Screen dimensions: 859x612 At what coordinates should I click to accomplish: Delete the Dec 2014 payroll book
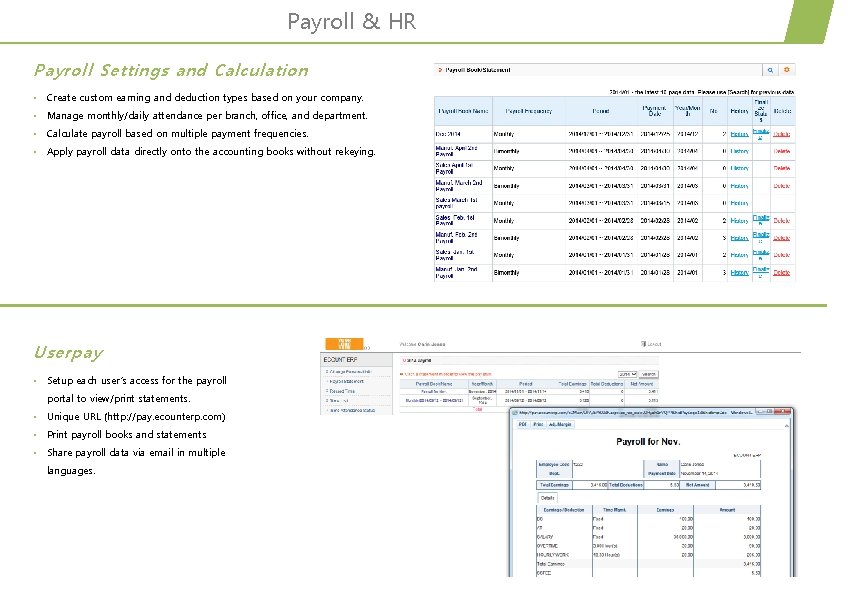[782, 134]
